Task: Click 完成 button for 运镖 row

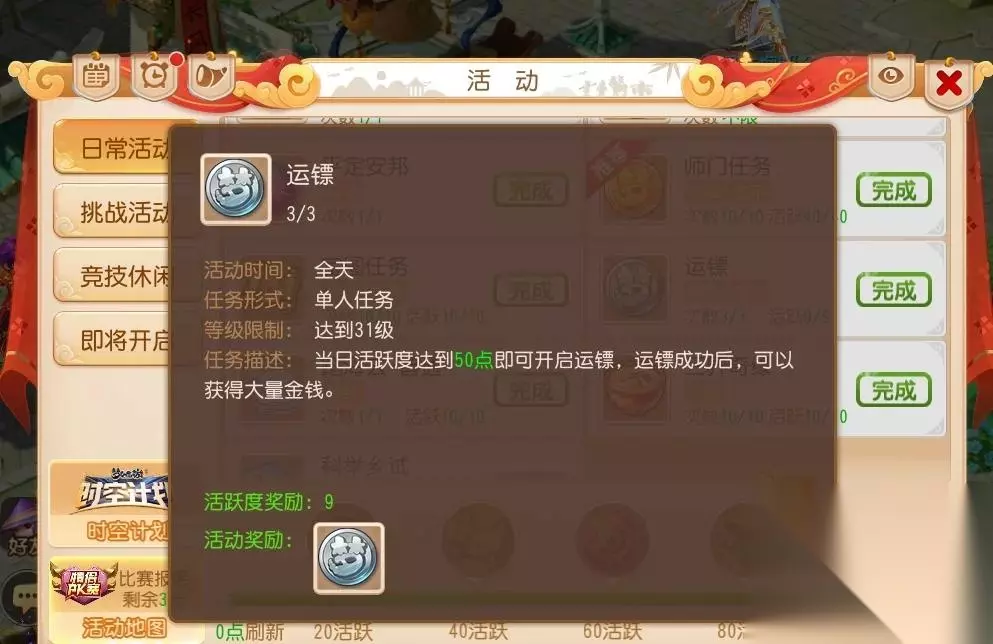Action: (x=894, y=290)
